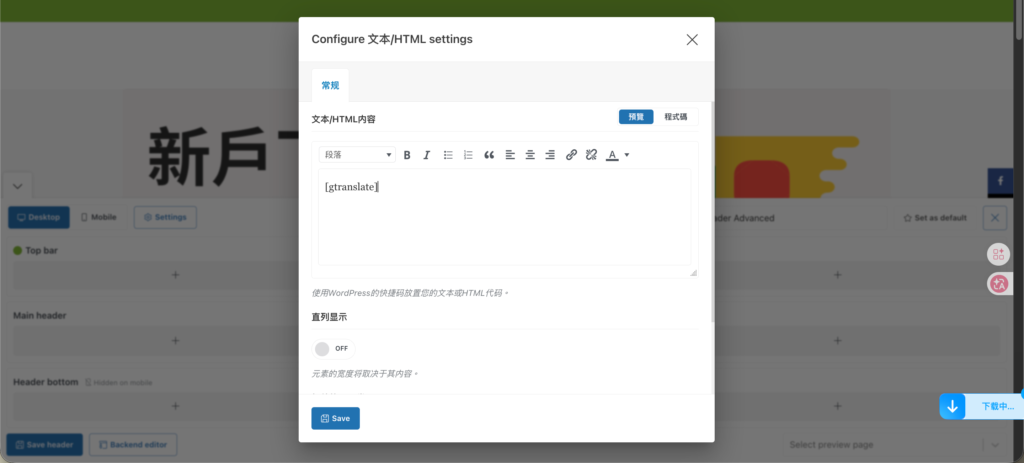This screenshot has height=463, width=1024.
Task: Click the text color A icon
Action: click(x=612, y=155)
